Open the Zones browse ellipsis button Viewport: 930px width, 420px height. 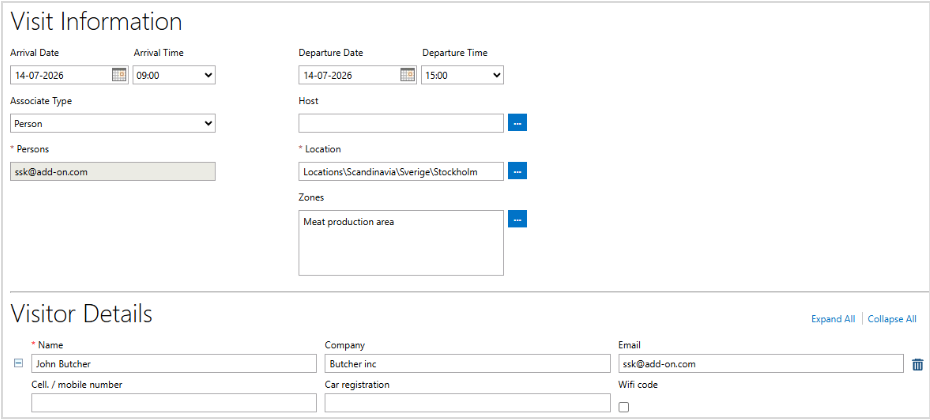click(x=517, y=219)
